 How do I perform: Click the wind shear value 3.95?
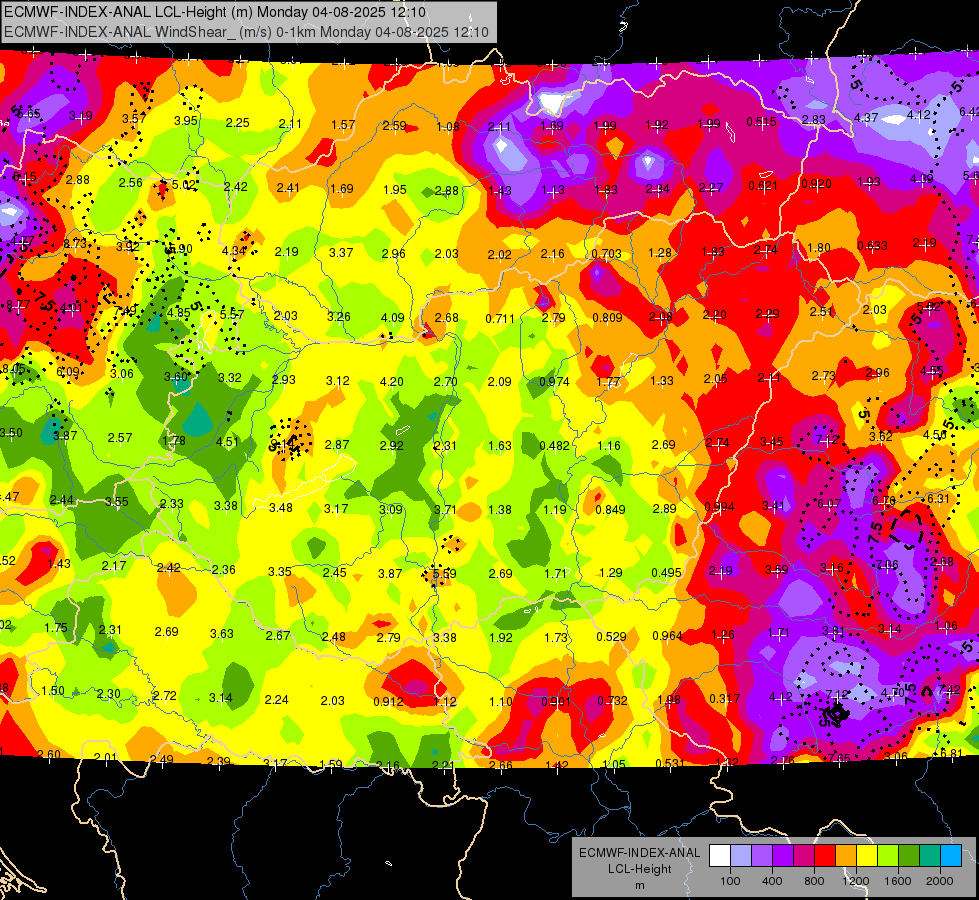pos(185,121)
